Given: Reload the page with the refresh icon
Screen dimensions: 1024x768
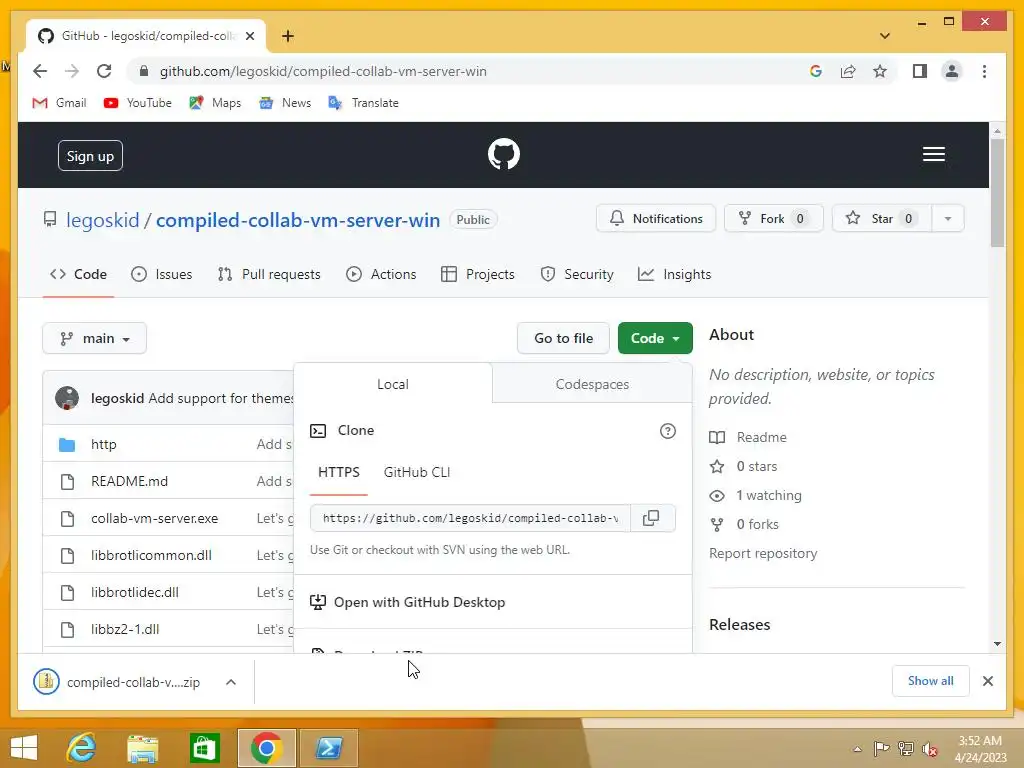Looking at the screenshot, I should click(104, 71).
